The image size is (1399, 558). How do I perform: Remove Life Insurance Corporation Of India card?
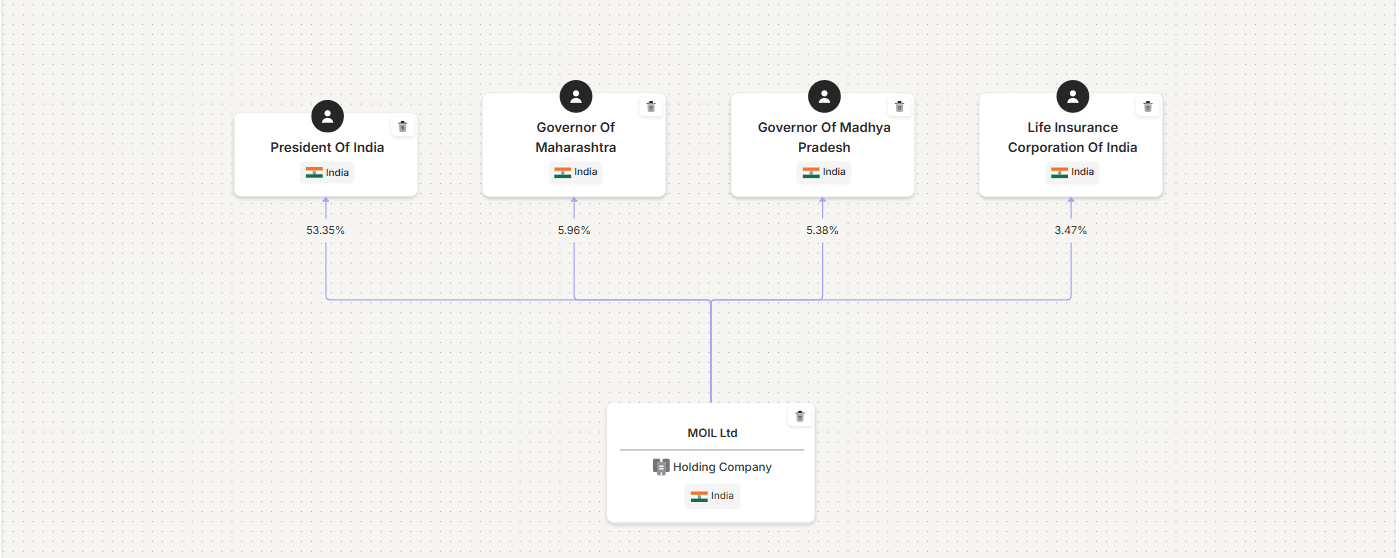coord(1147,106)
